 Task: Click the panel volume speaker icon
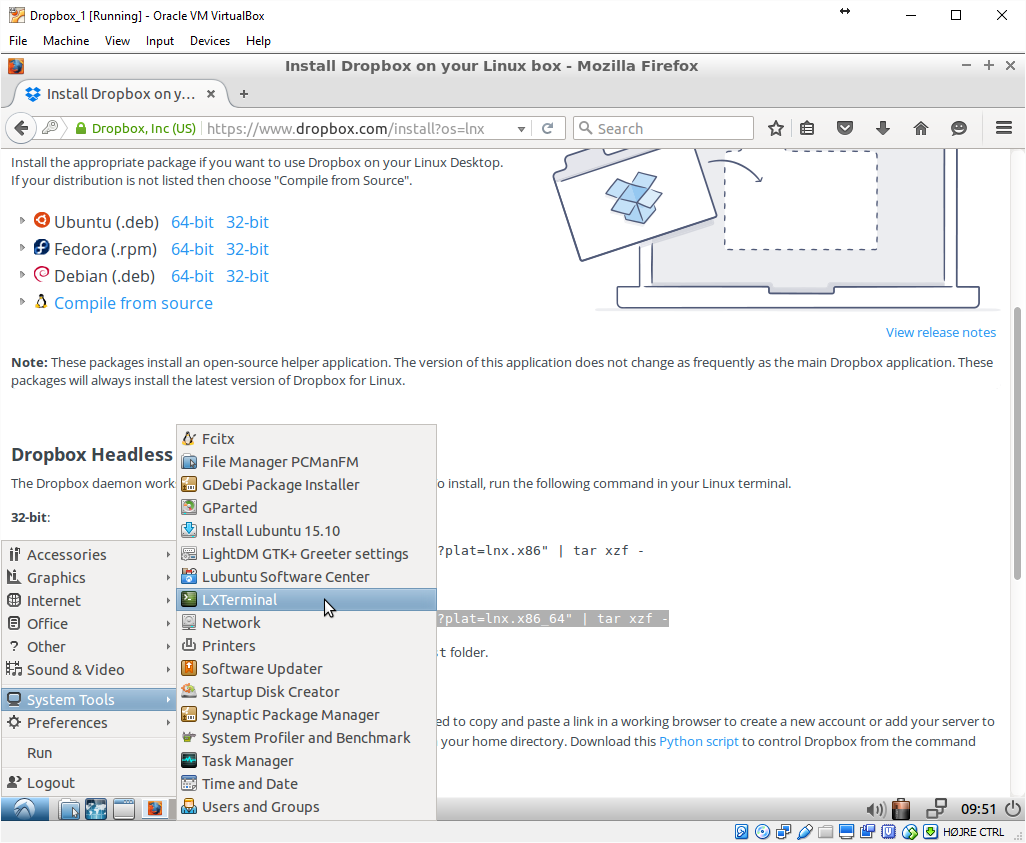[876, 810]
